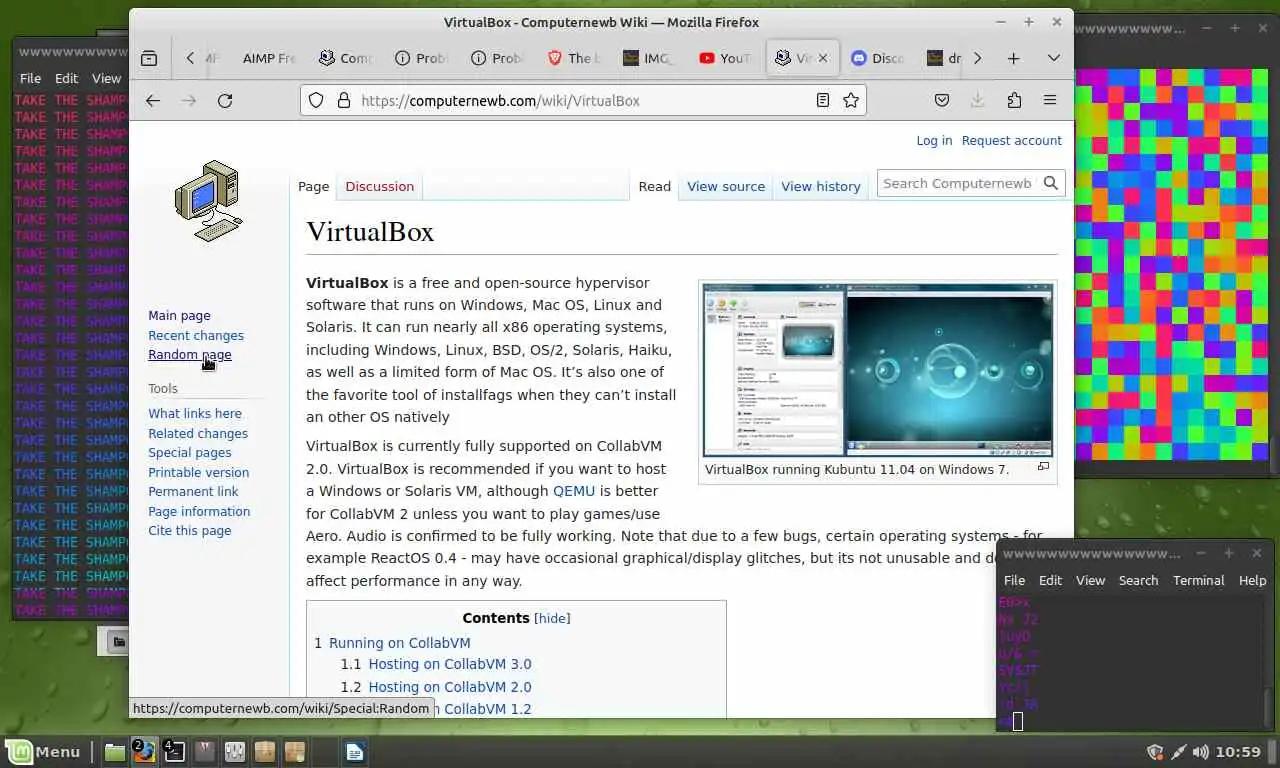Reload the current VirtualBox wiki page
The width and height of the screenshot is (1280, 768).
(x=225, y=100)
